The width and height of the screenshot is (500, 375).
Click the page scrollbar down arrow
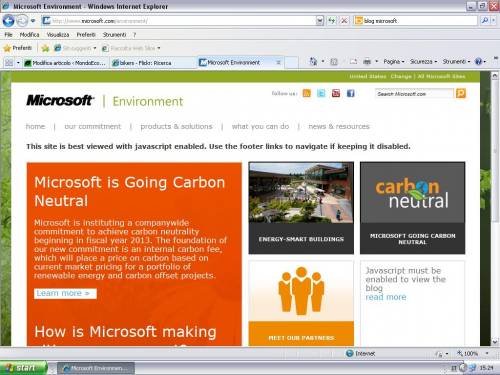(495, 342)
